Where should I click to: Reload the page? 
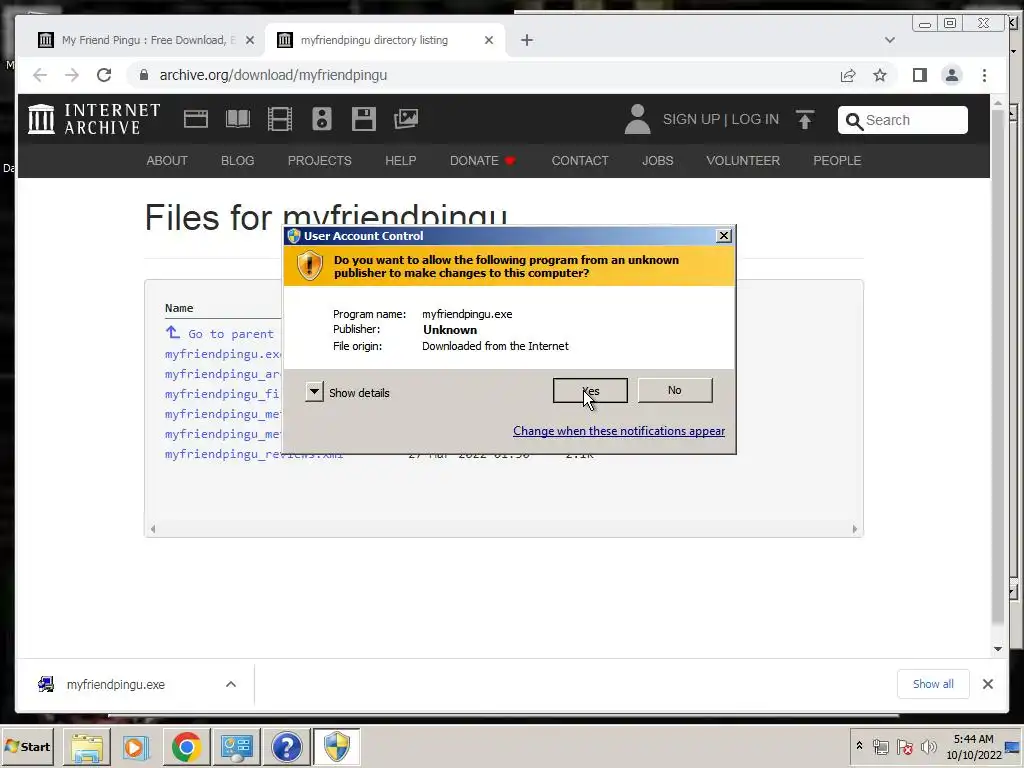104,75
